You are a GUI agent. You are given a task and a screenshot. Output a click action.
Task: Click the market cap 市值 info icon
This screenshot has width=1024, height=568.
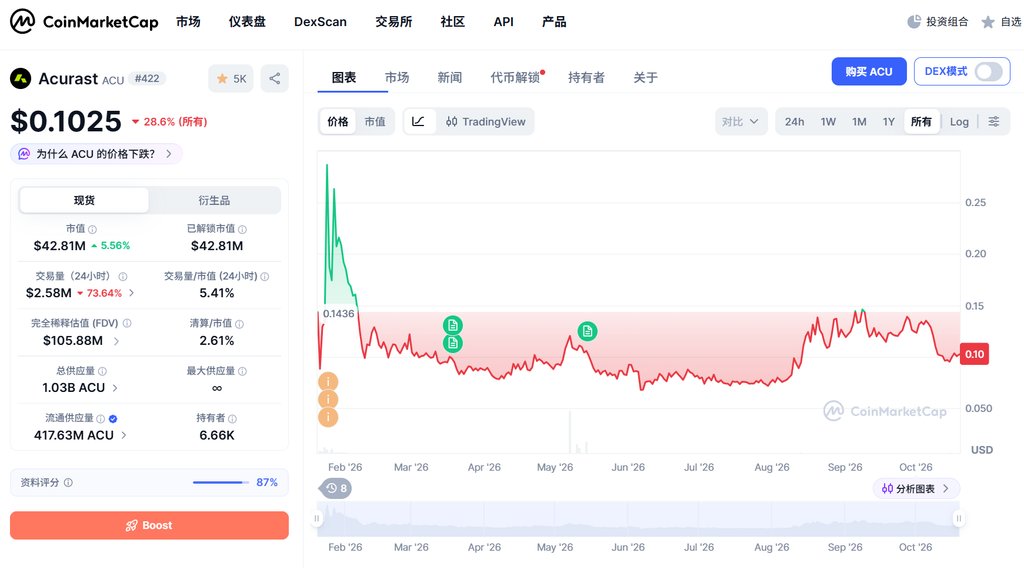tap(93, 229)
